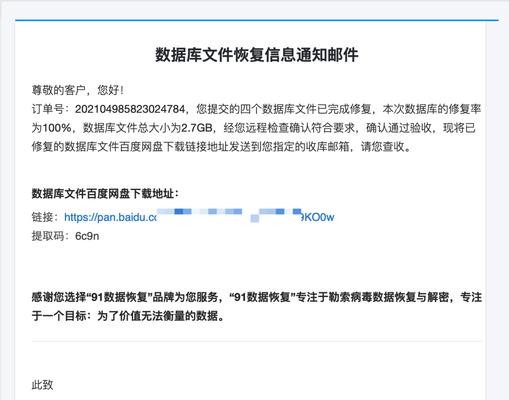
Task: Click the bold heading 数据库文件百度网盘下载地址
Action: 102,193
